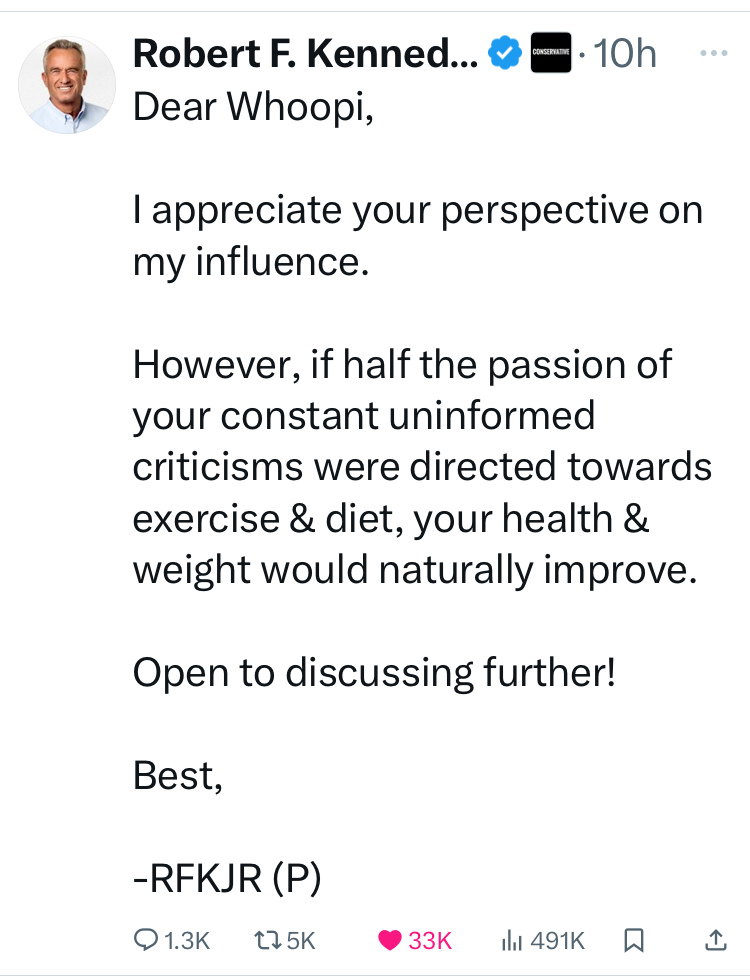This screenshot has height=980, width=750.
Task: Click the 491K views count
Action: (557, 940)
